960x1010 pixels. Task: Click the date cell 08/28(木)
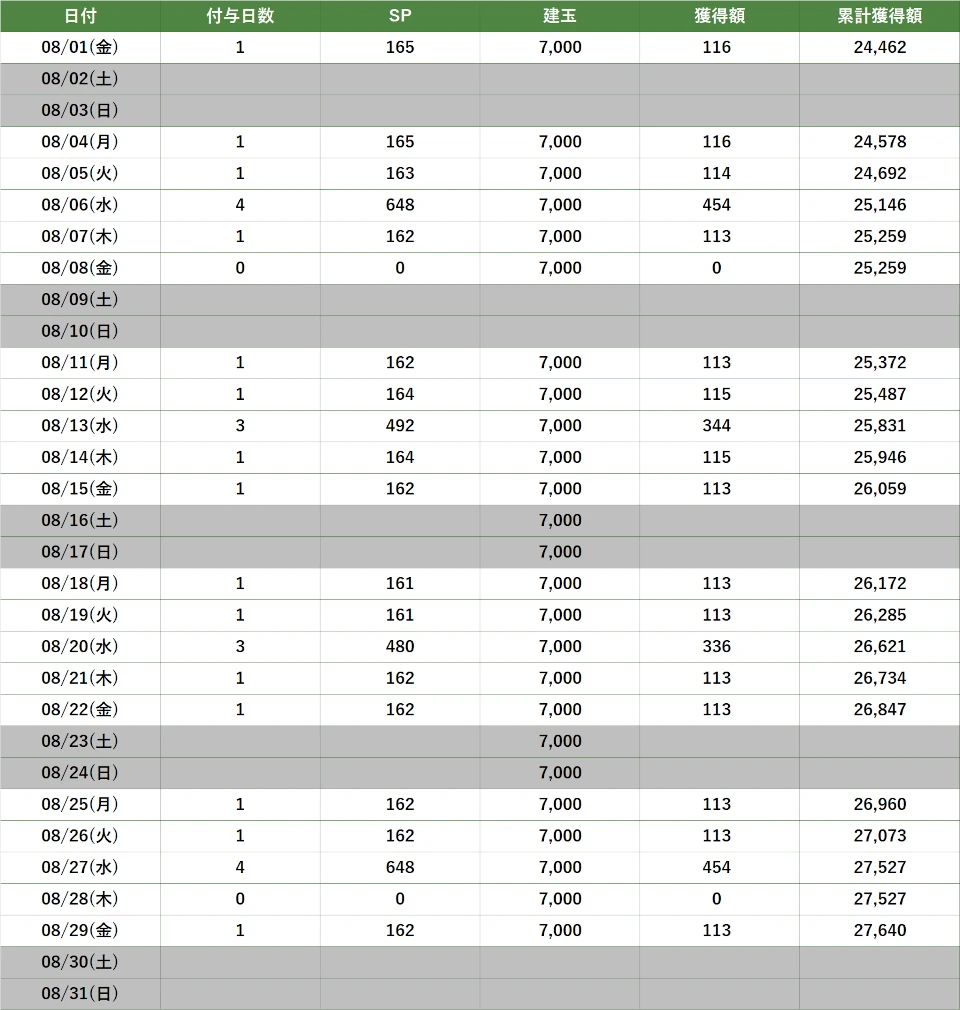pyautogui.click(x=80, y=899)
